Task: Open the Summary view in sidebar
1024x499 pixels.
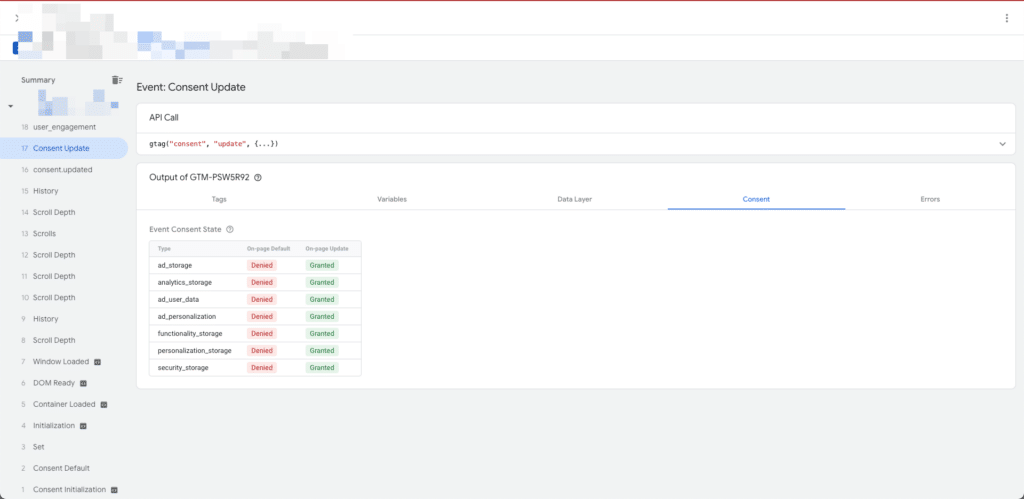Action: pyautogui.click(x=38, y=80)
